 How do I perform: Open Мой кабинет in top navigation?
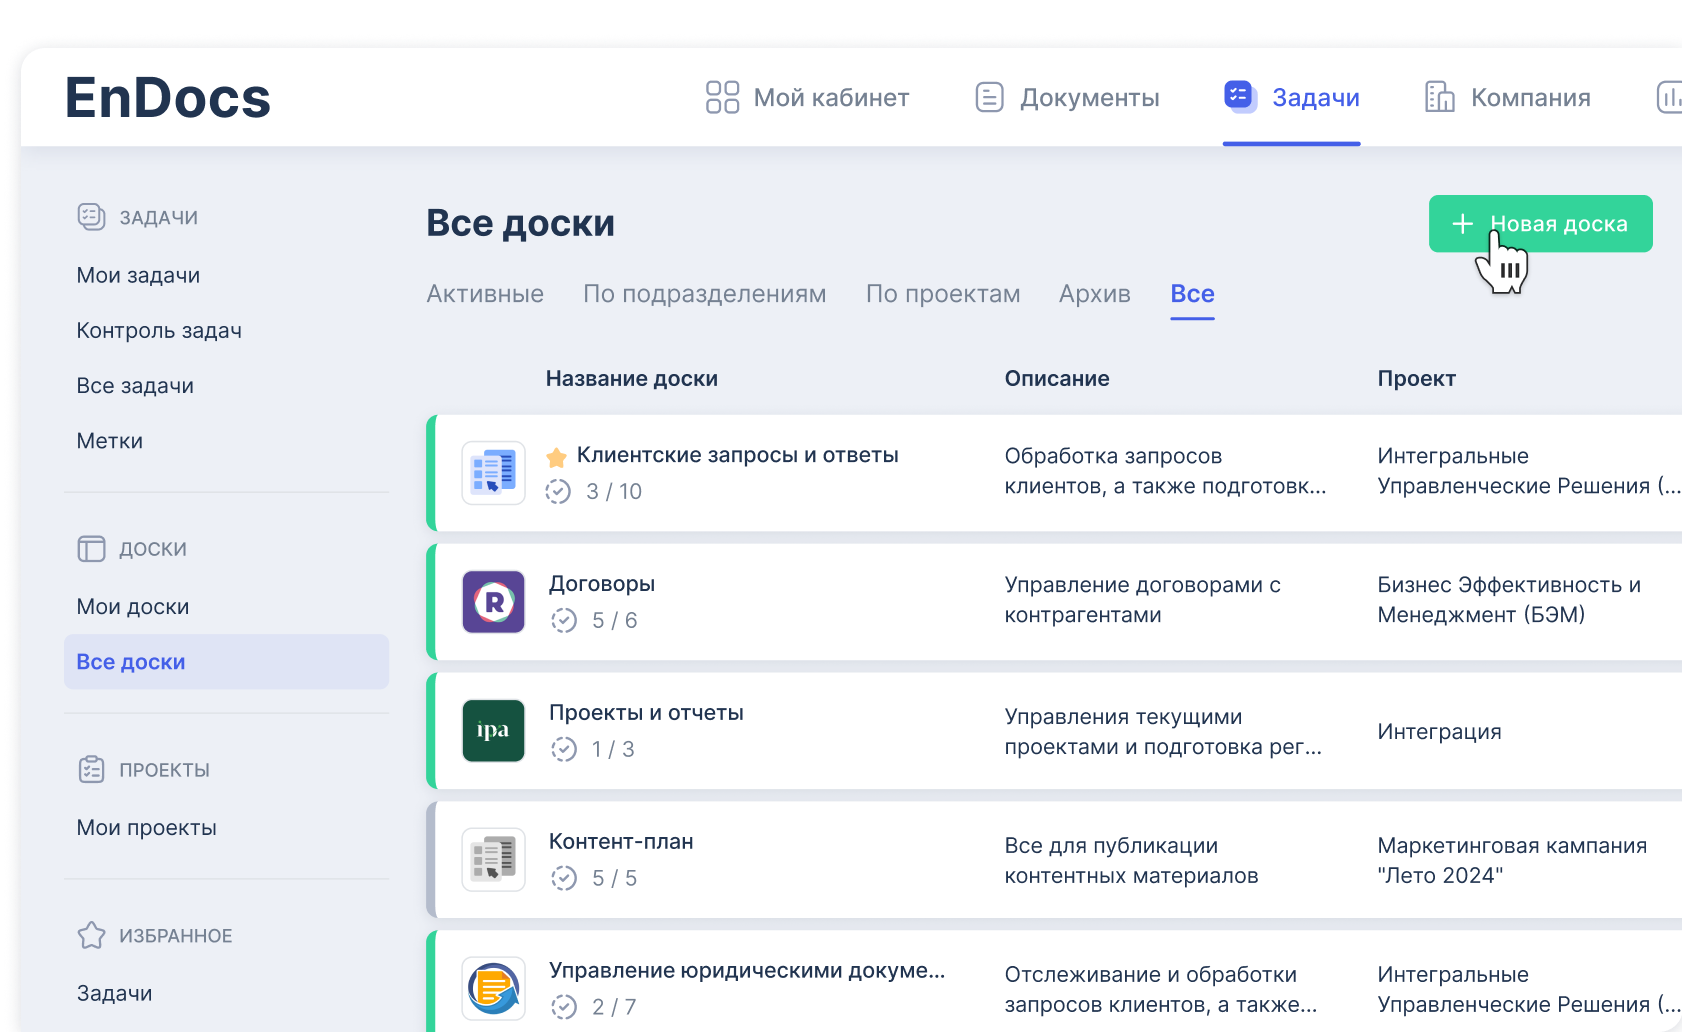point(807,98)
